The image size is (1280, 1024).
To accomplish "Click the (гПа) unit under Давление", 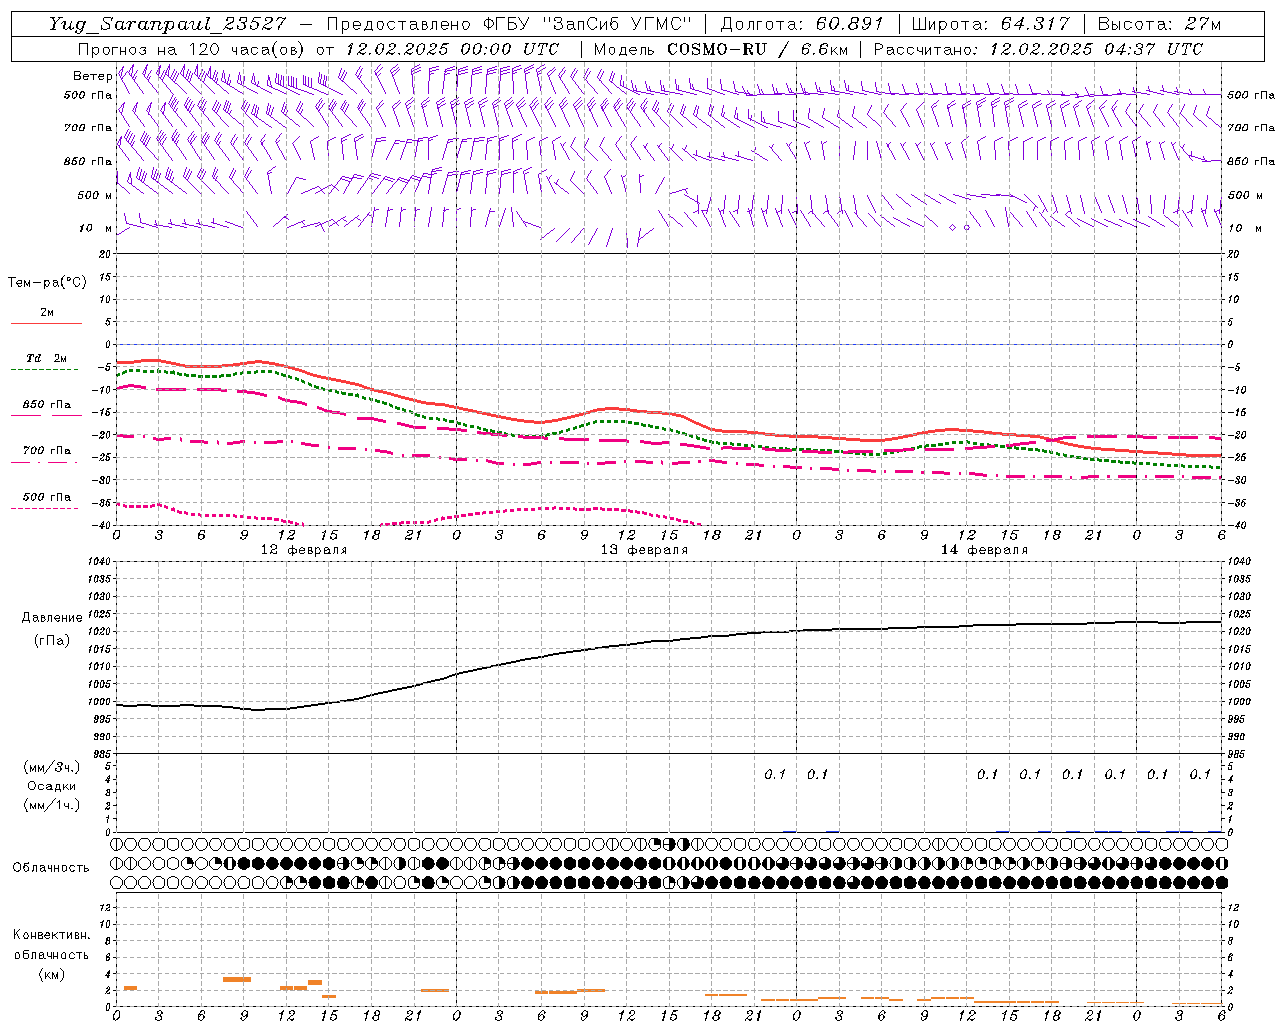I will [x=52, y=640].
